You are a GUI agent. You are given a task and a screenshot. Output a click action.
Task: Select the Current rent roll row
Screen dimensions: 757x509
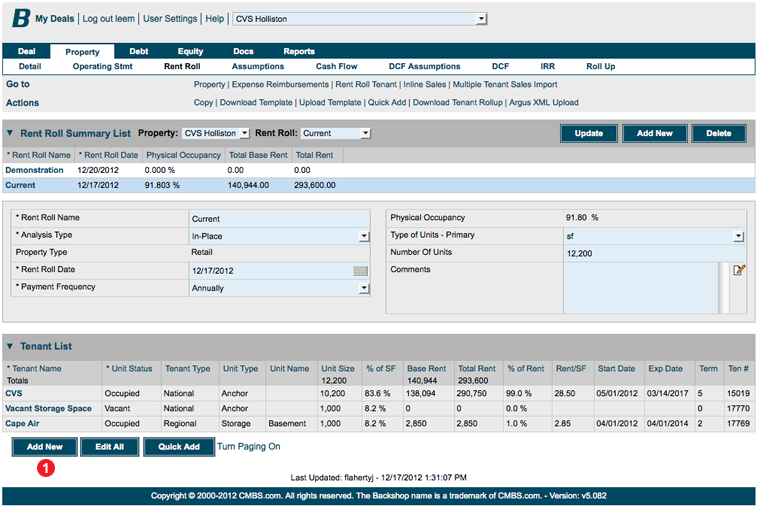tap(378, 185)
